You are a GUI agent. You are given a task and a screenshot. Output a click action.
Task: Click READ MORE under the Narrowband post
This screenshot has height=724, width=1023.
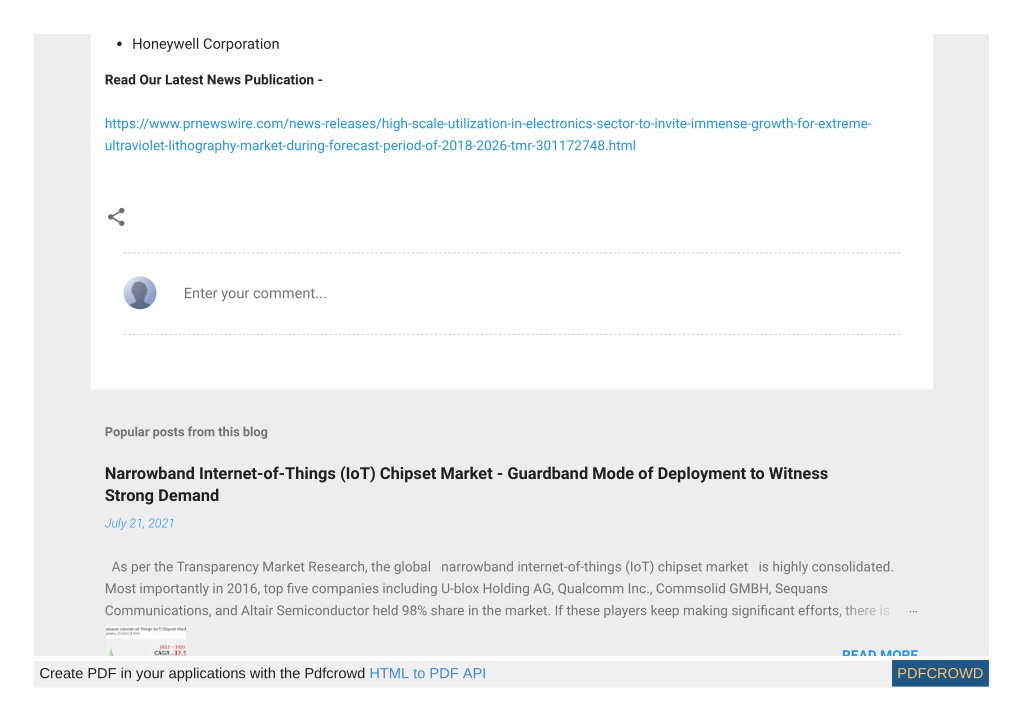point(879,652)
